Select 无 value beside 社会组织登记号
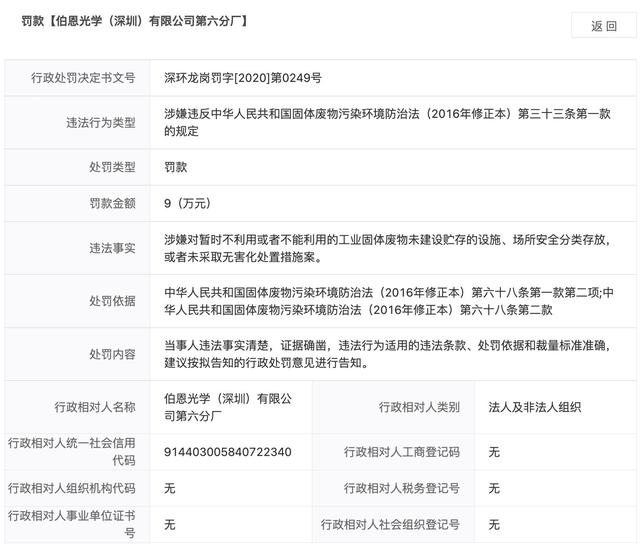640x544 pixels. [494, 524]
